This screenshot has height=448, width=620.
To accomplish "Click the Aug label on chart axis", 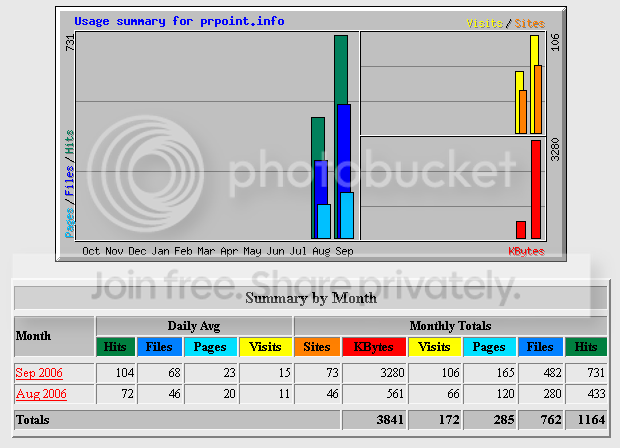I will tap(321, 251).
